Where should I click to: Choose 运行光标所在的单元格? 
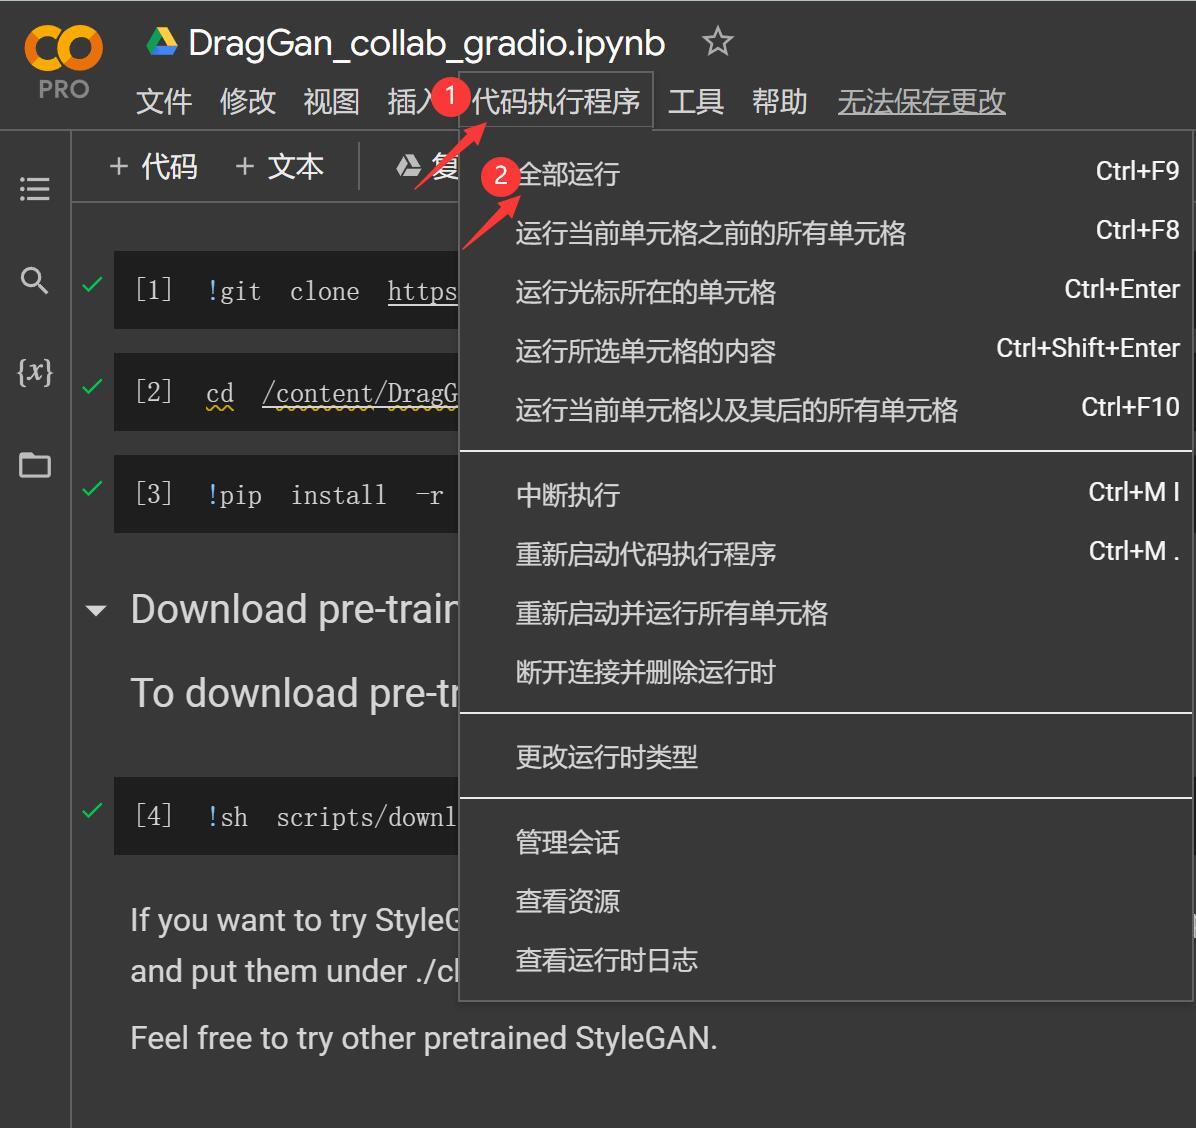pos(825,291)
